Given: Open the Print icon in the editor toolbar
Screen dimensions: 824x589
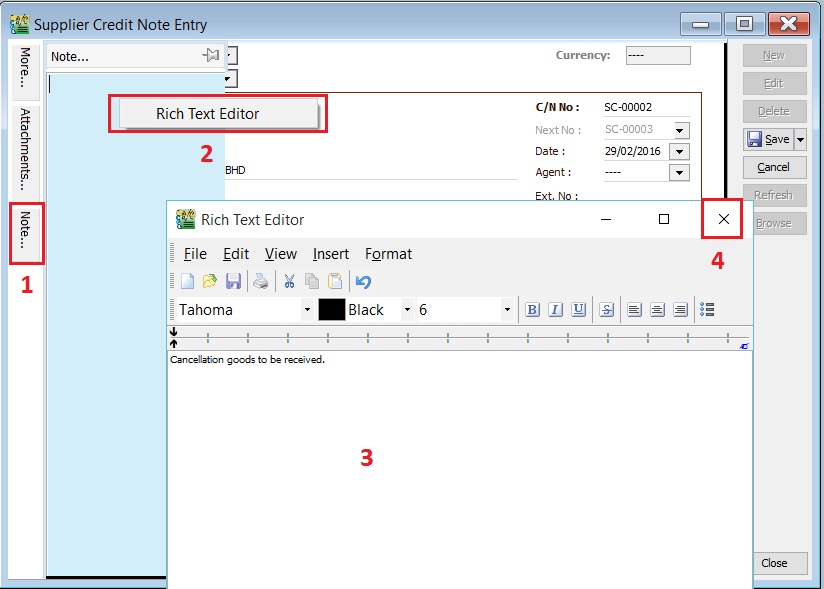Looking at the screenshot, I should pos(259,281).
